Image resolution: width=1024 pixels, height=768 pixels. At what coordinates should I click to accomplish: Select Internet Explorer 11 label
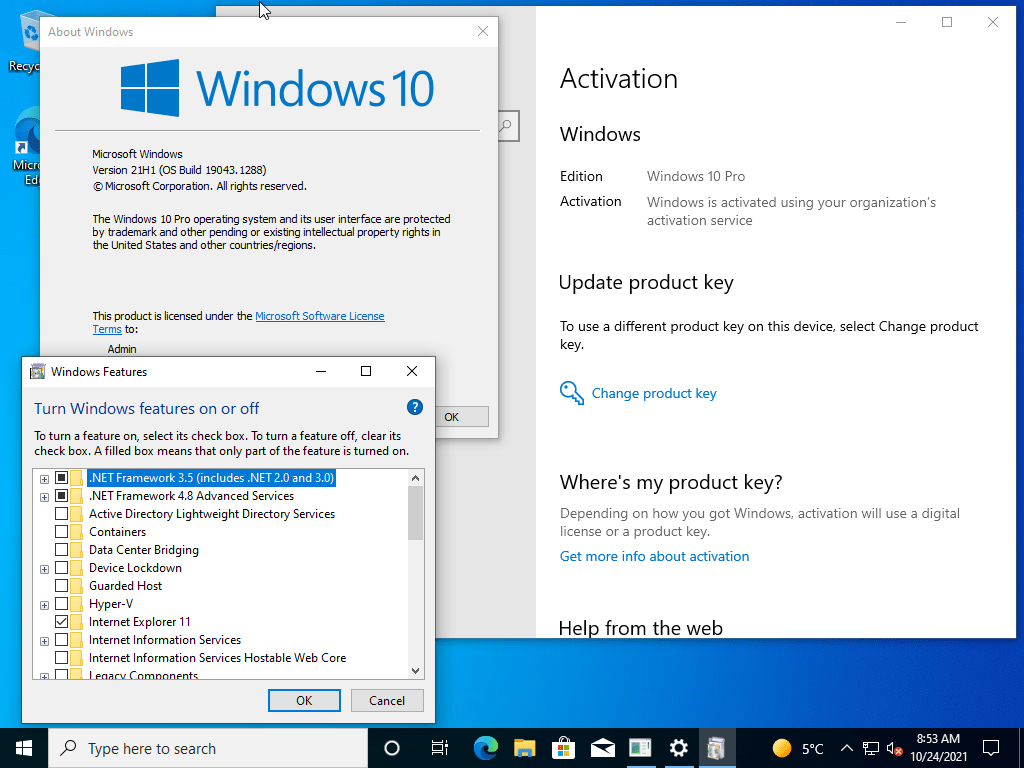coord(140,621)
